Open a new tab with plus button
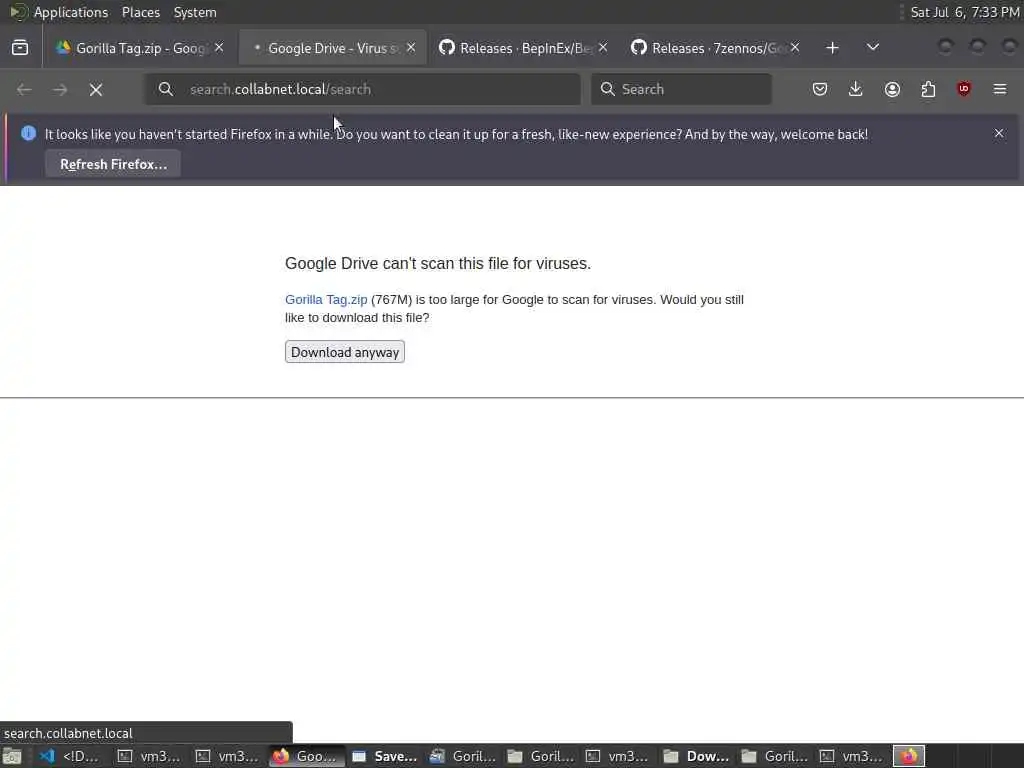The image size is (1024, 768). (832, 48)
